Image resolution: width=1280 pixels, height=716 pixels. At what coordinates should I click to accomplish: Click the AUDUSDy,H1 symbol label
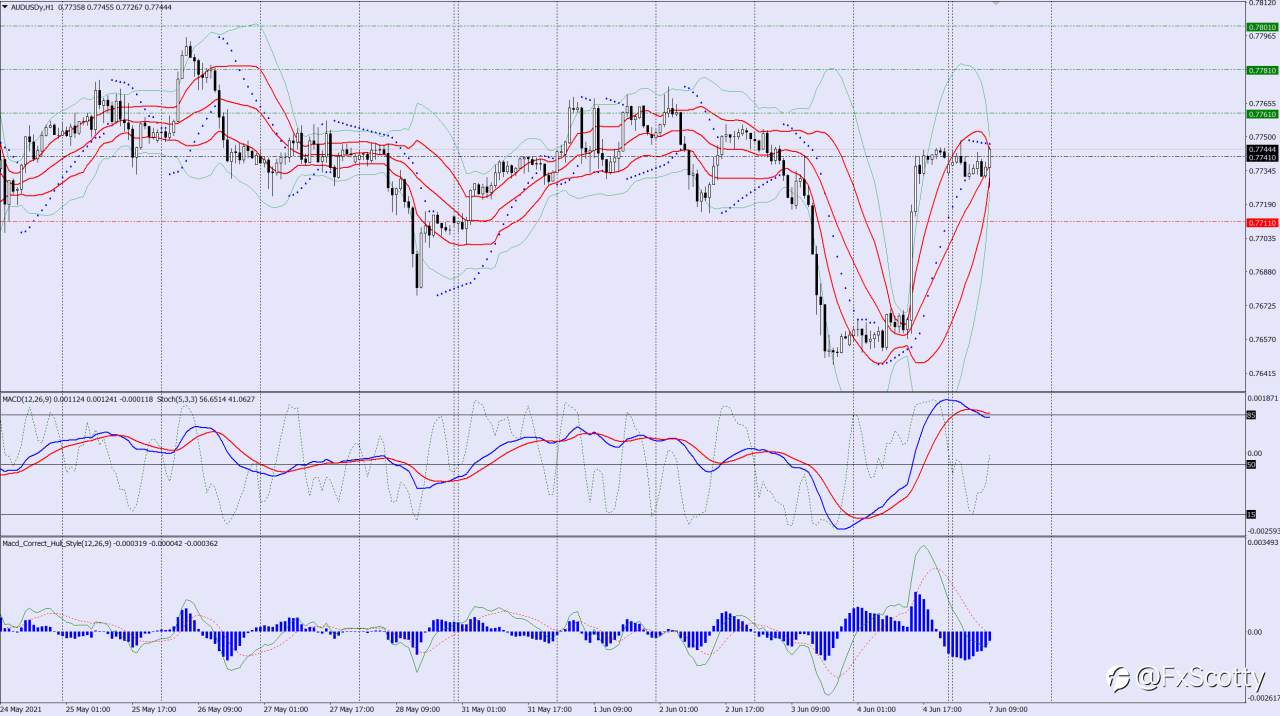coord(34,7)
